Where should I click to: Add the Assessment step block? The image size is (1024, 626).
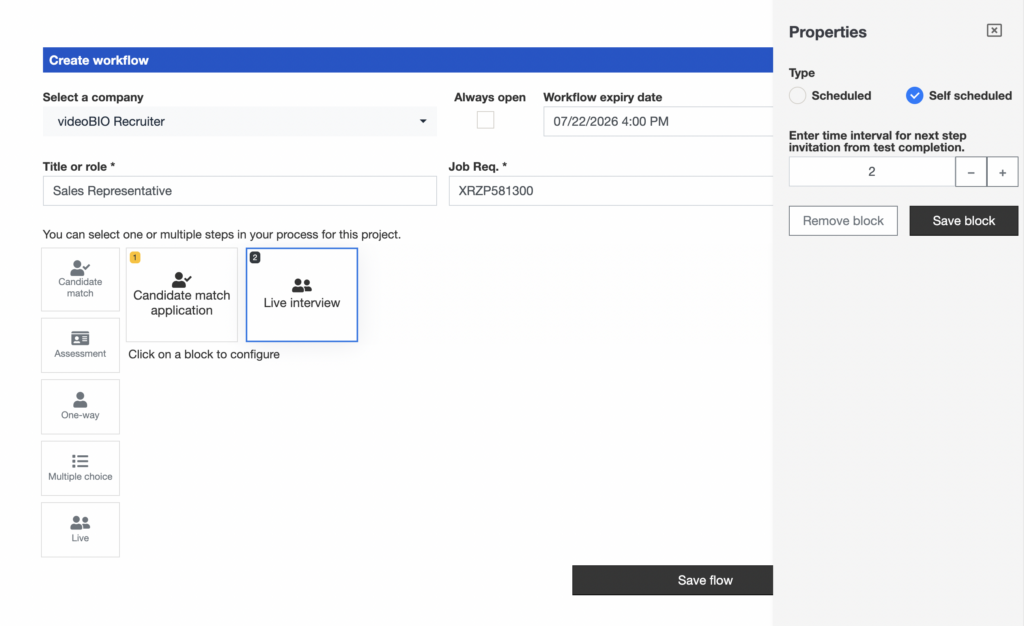coord(80,345)
